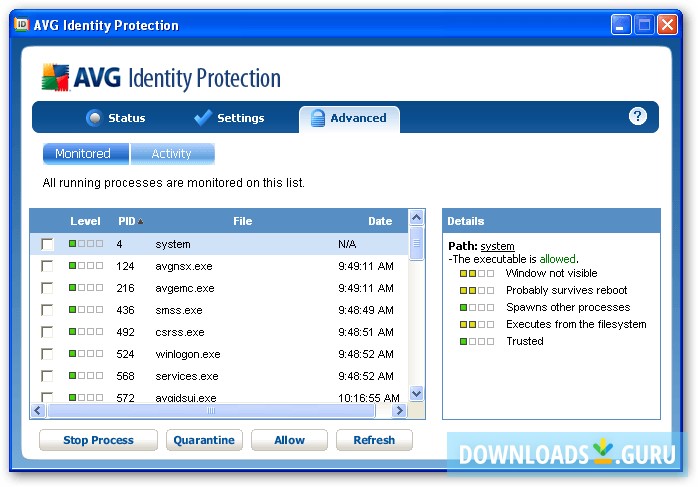
Task: Open the Monitored sub-tab
Action: tap(85, 154)
